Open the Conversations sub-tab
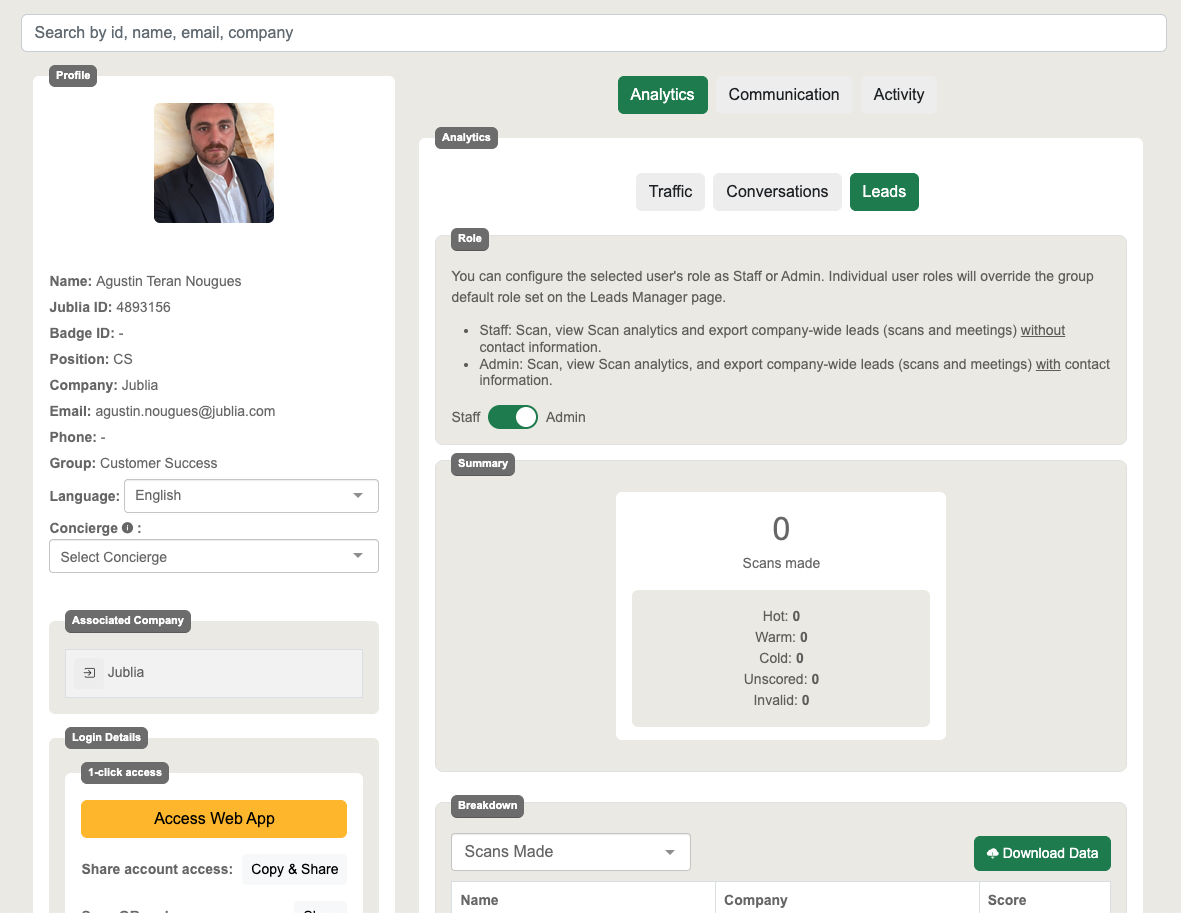1181x913 pixels. tap(777, 192)
